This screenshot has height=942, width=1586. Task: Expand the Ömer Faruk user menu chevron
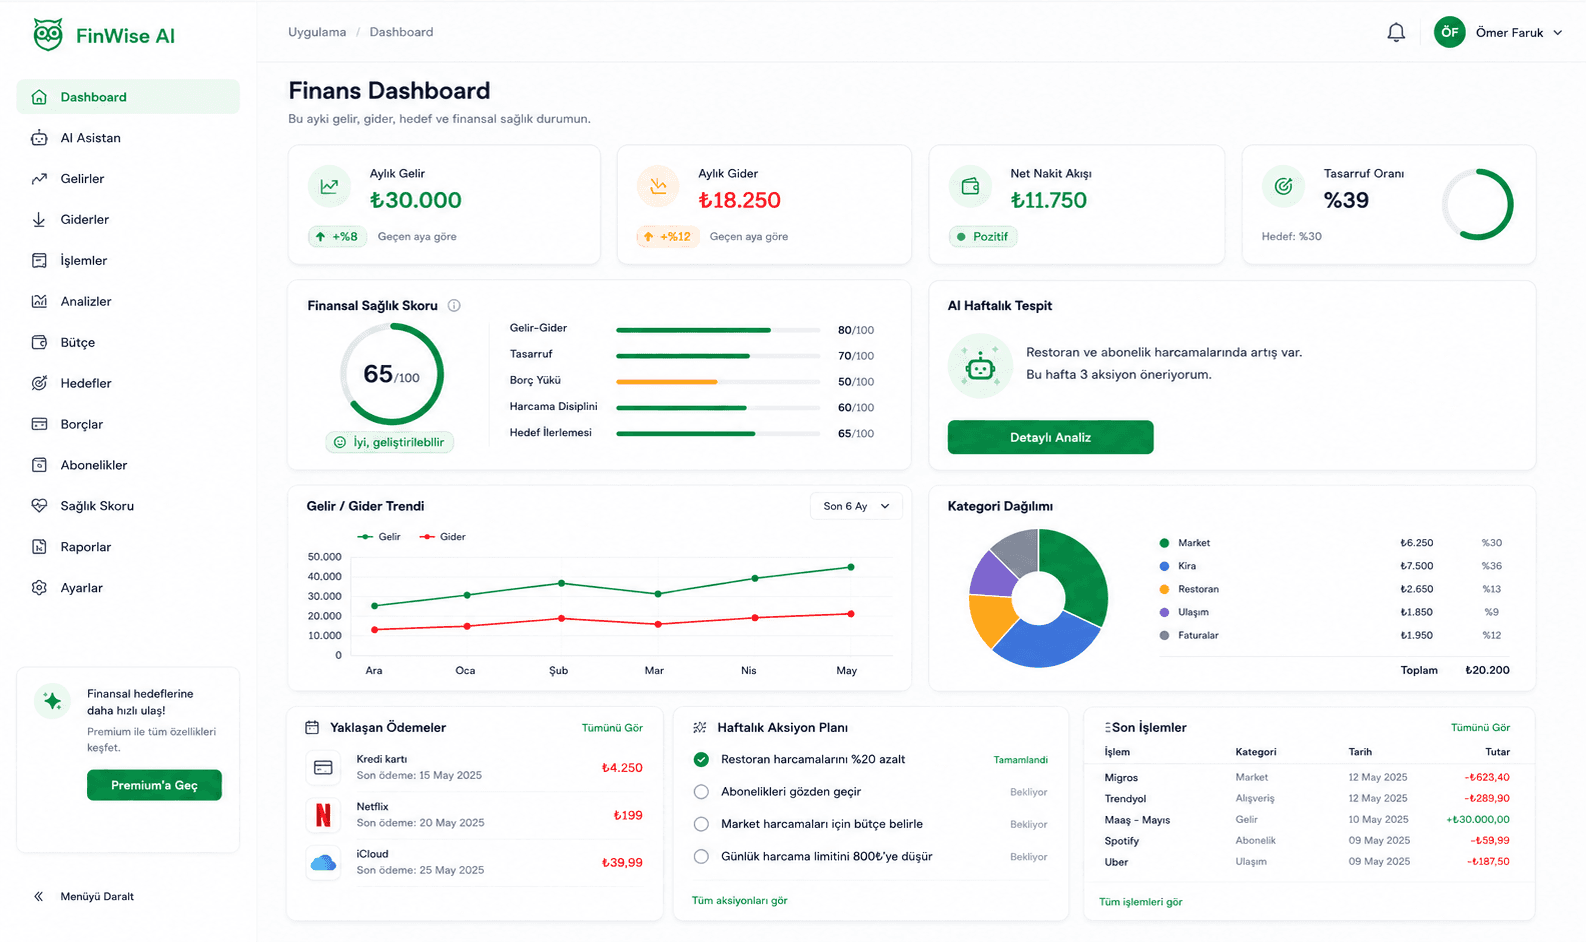1557,33
